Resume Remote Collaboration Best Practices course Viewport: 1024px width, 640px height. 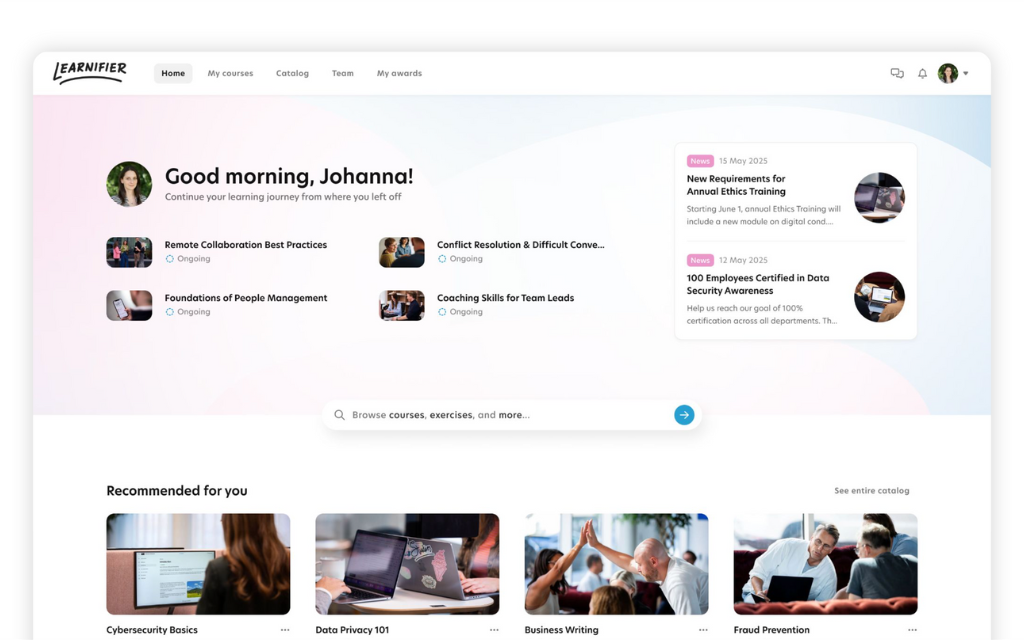click(x=245, y=245)
